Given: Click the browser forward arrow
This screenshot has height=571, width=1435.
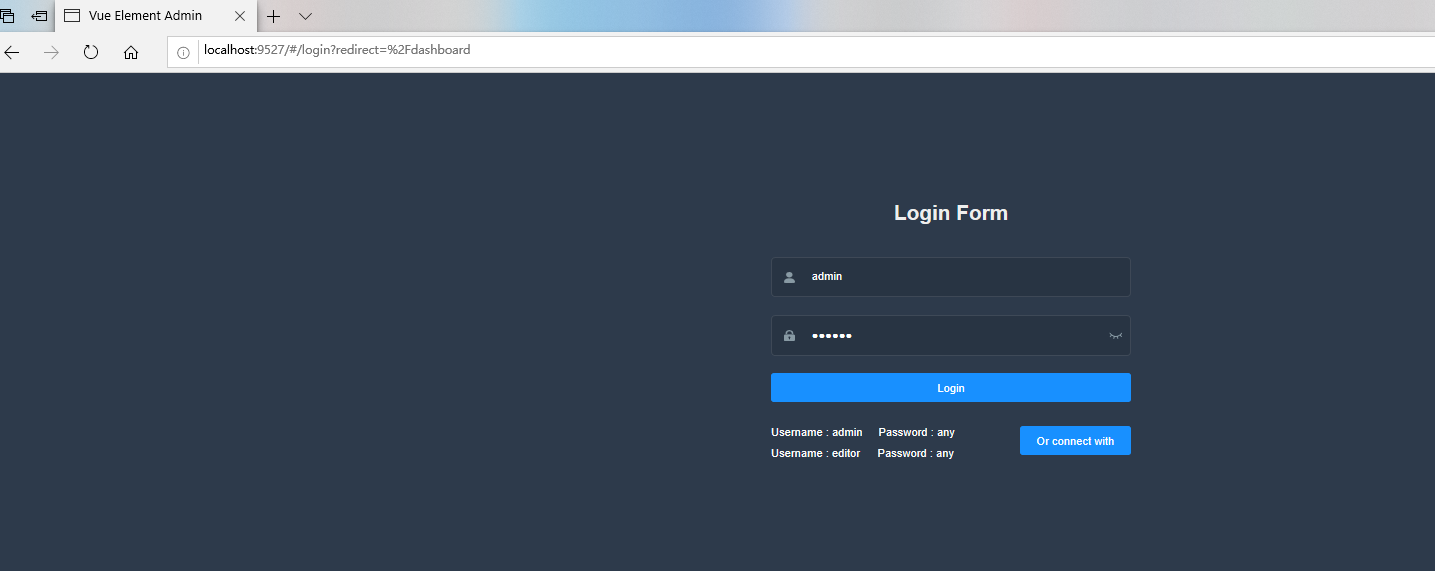Looking at the screenshot, I should point(51,52).
